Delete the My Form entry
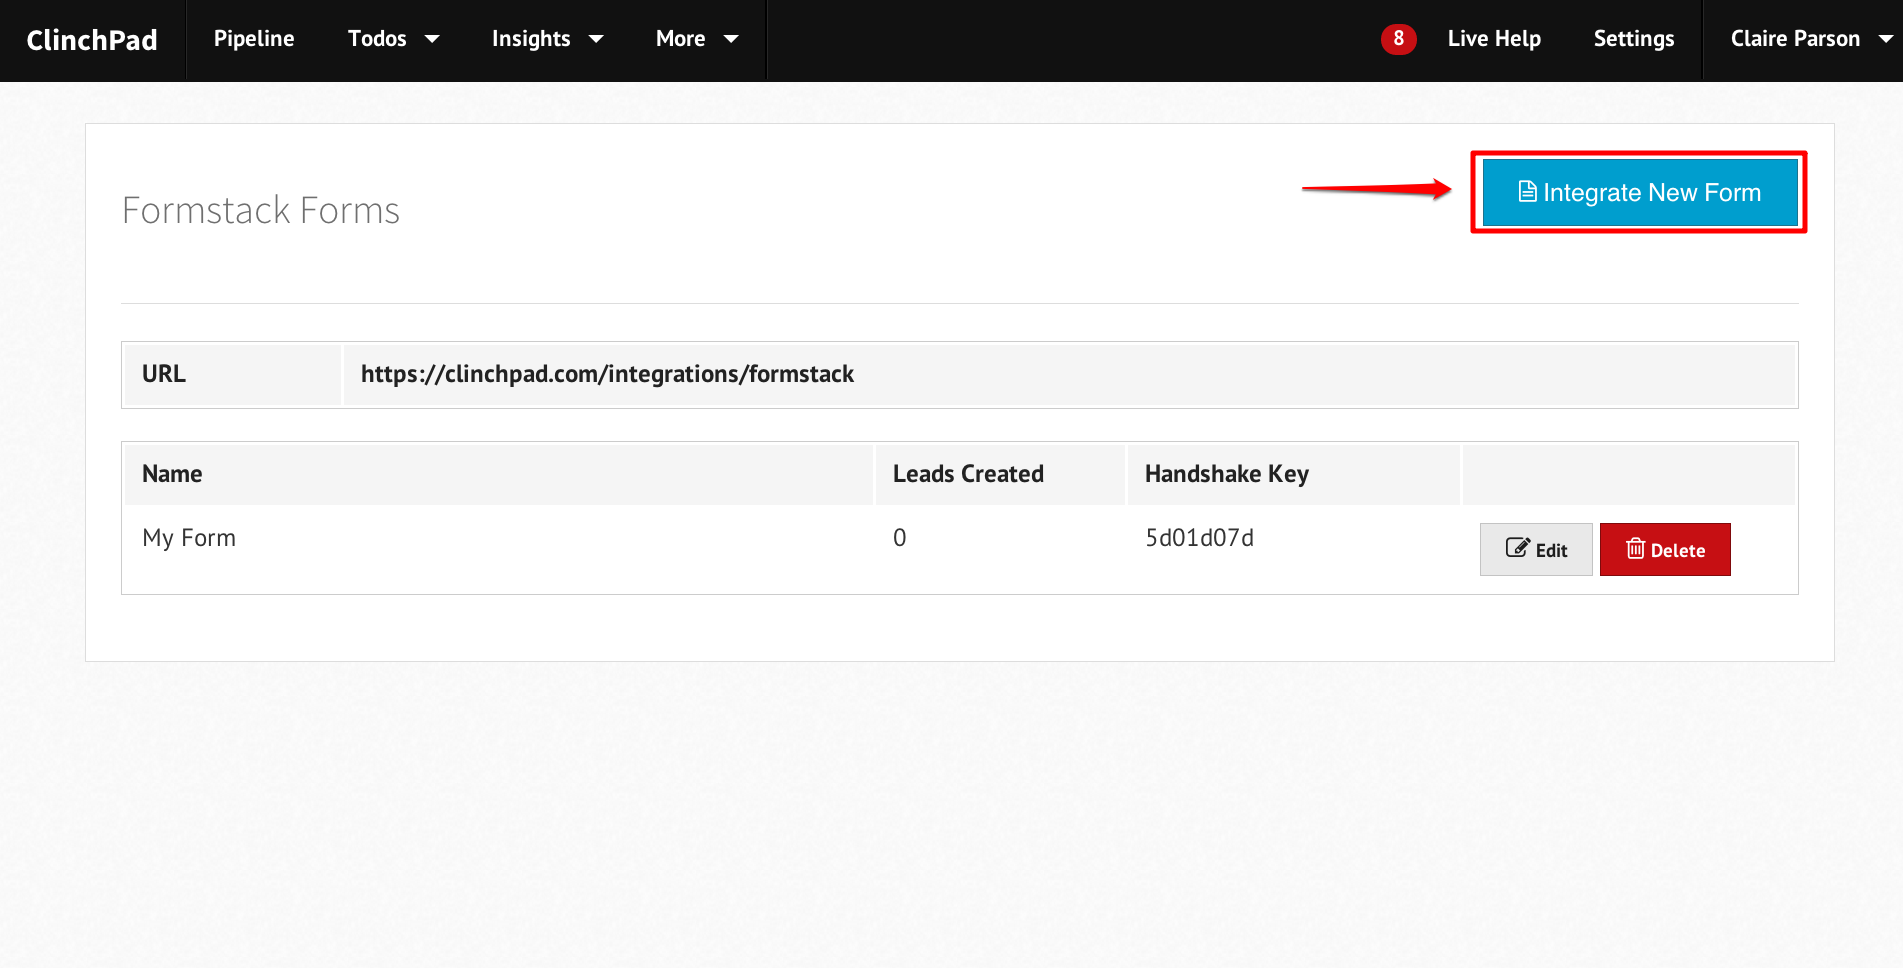Screen dimensions: 1903x968 click(x=1665, y=549)
